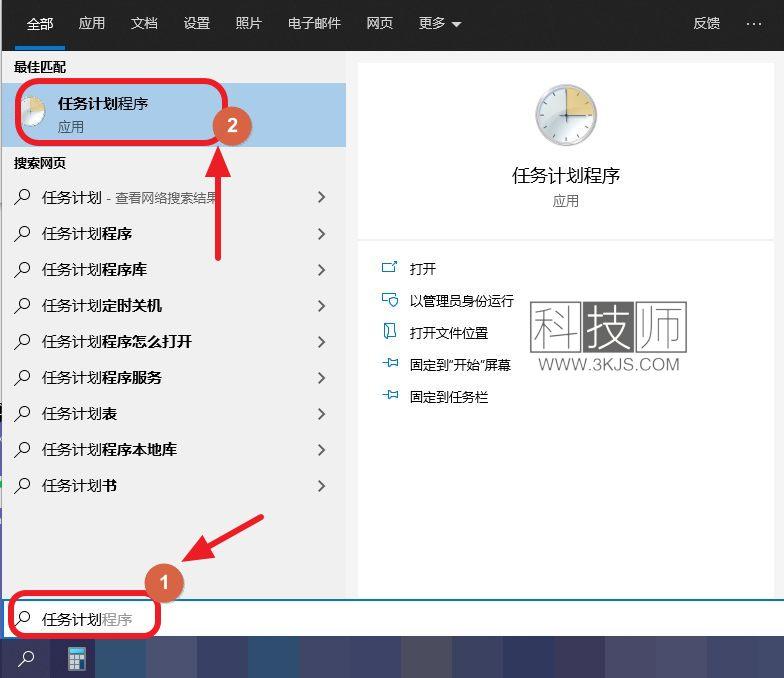The image size is (784, 678).
Task: Open the three-dot options menu in header
Action: [x=754, y=24]
